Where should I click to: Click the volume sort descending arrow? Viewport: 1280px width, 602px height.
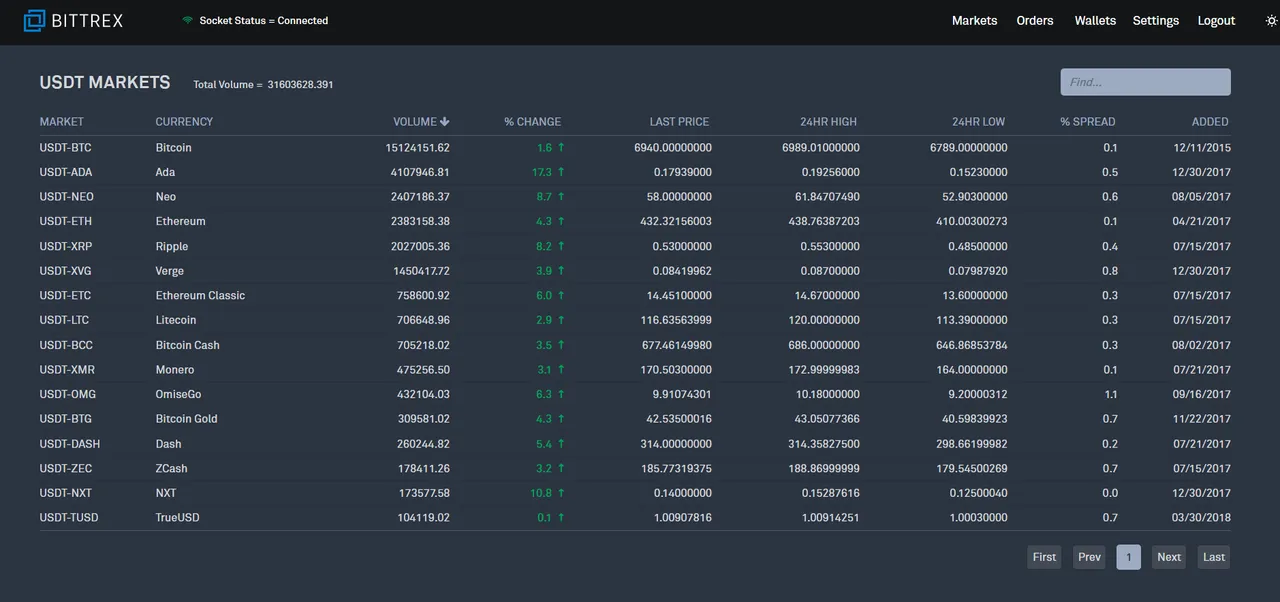pyautogui.click(x=445, y=122)
